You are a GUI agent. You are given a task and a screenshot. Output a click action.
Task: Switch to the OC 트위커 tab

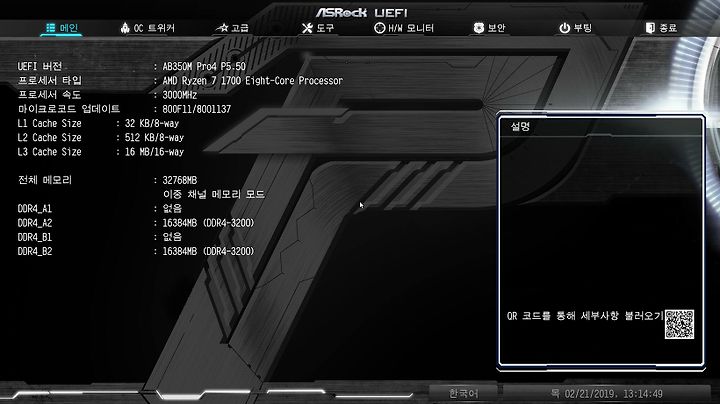point(154,28)
